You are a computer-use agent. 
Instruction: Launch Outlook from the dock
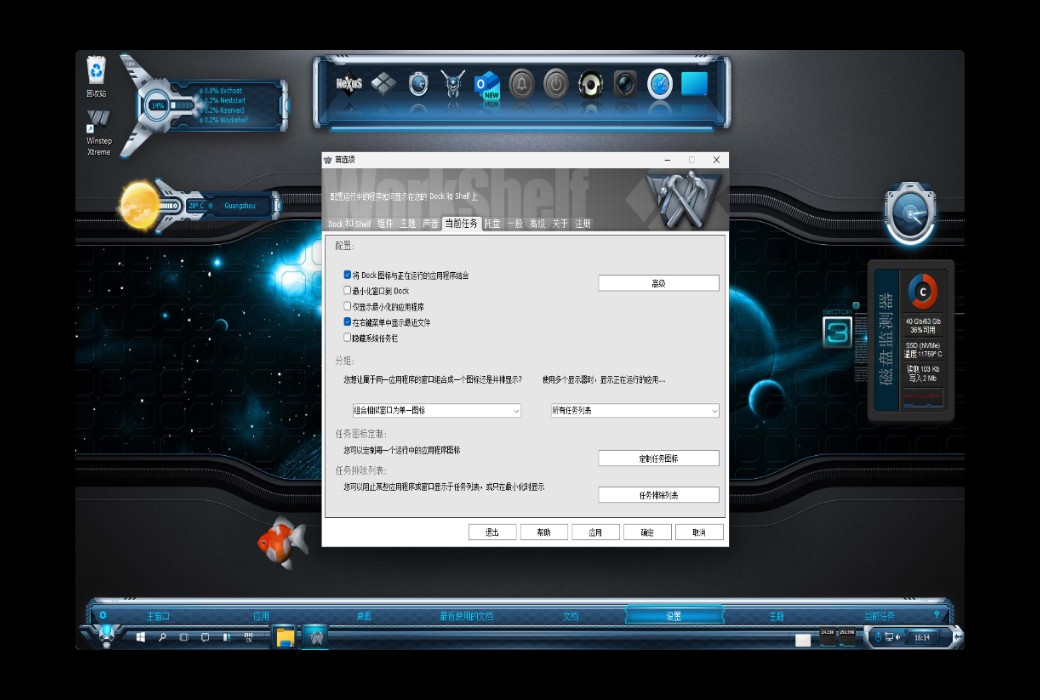coord(487,86)
